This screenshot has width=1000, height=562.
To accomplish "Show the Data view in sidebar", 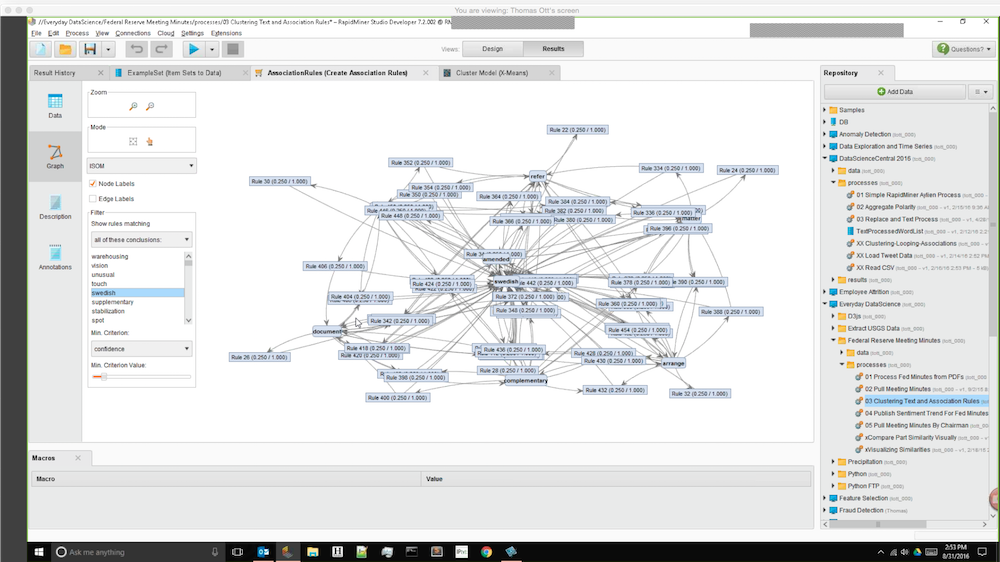I will [55, 106].
